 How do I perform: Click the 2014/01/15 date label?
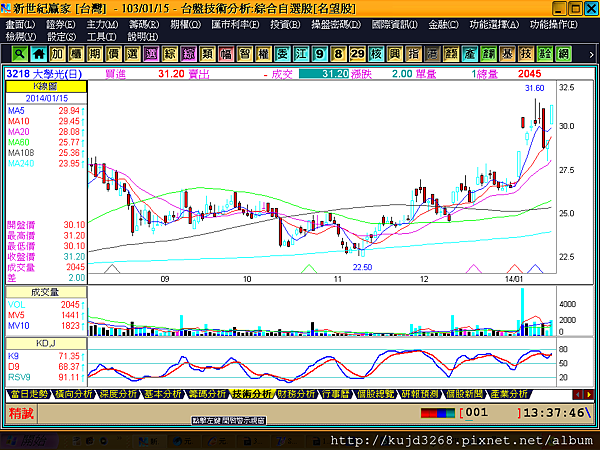coord(47,98)
